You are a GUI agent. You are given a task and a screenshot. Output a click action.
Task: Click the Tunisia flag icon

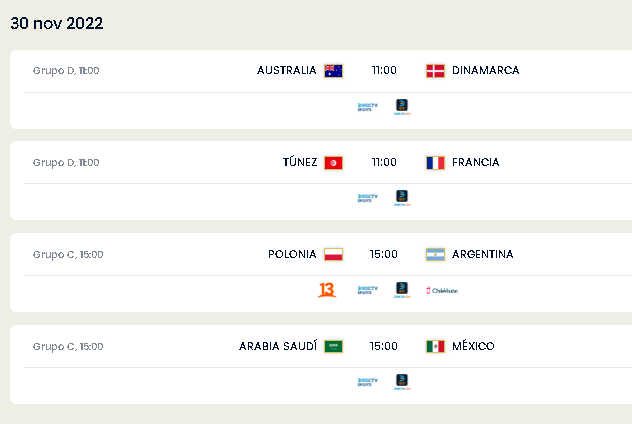coord(333,162)
